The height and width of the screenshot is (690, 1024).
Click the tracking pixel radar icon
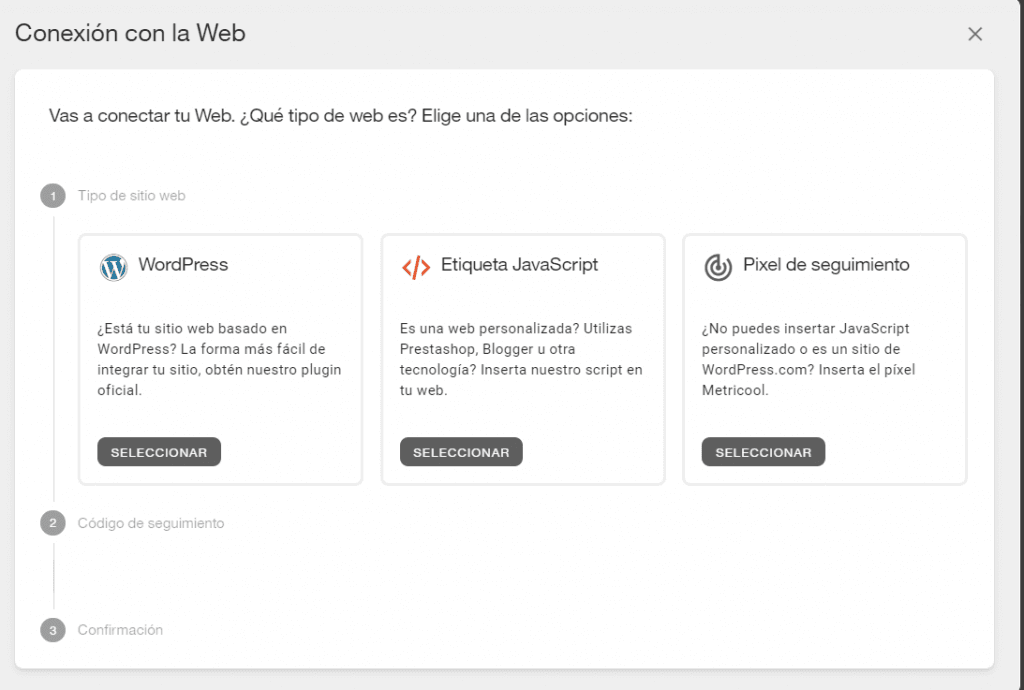click(x=718, y=267)
